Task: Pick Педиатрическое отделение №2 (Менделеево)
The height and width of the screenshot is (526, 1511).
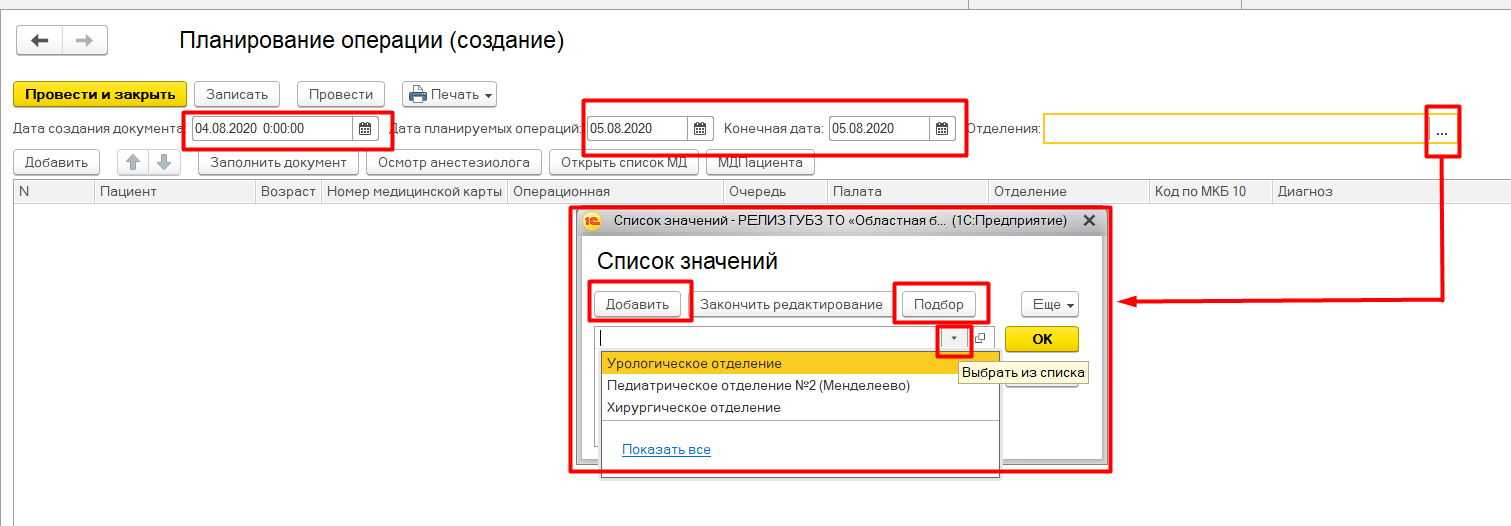Action: (x=758, y=385)
